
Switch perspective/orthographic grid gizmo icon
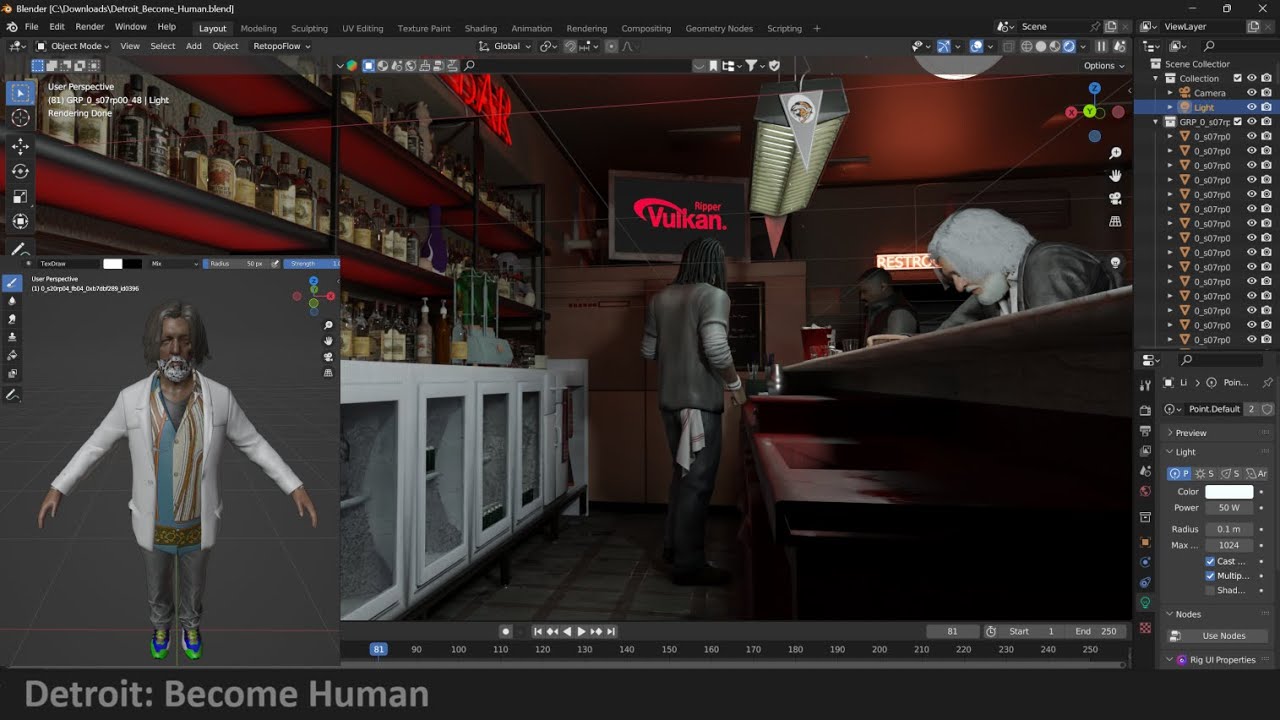1115,221
